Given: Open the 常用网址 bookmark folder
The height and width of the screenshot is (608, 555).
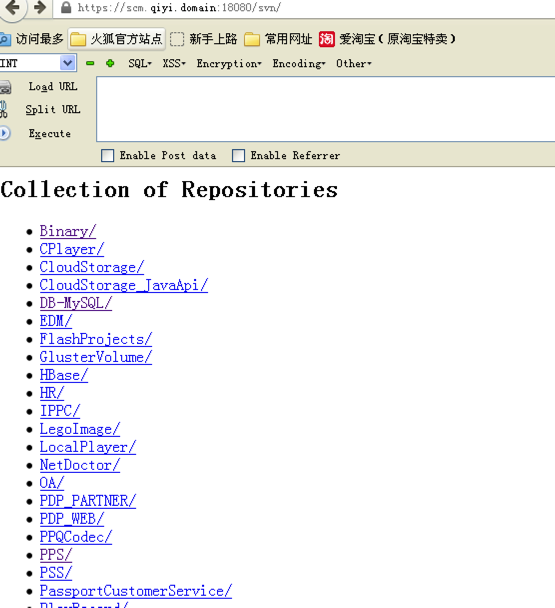Looking at the screenshot, I should pyautogui.click(x=278, y=39).
